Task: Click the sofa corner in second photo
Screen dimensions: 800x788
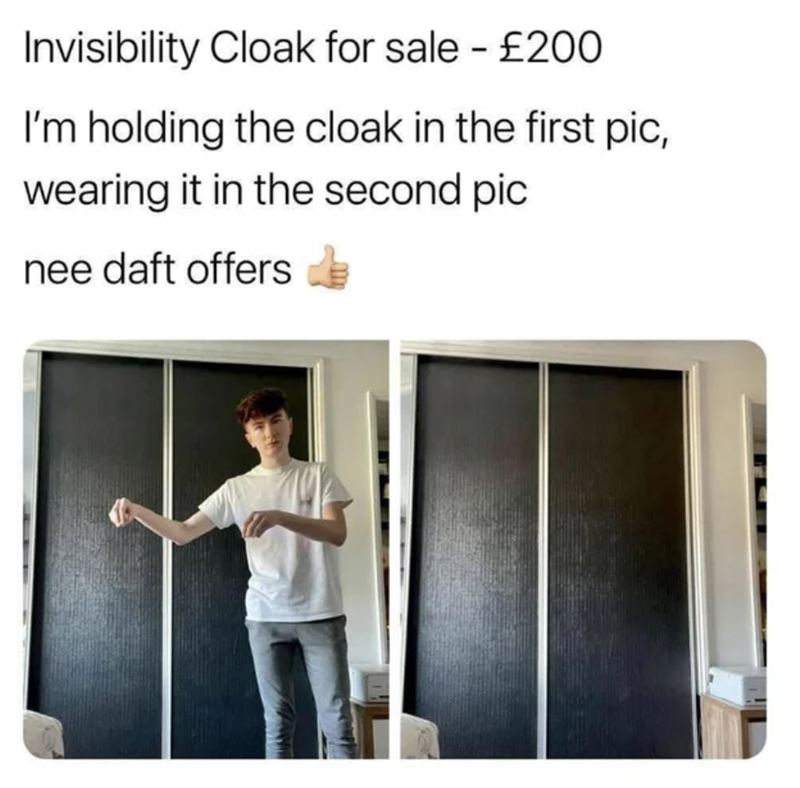Action: [x=419, y=736]
